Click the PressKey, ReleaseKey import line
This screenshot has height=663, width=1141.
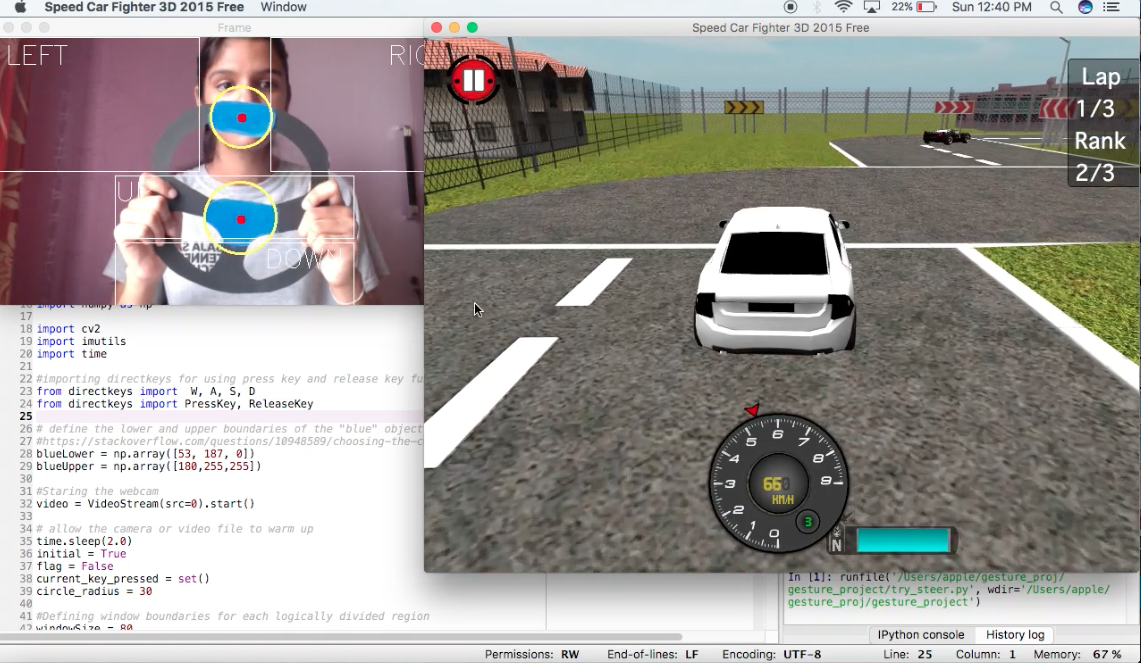tap(175, 404)
